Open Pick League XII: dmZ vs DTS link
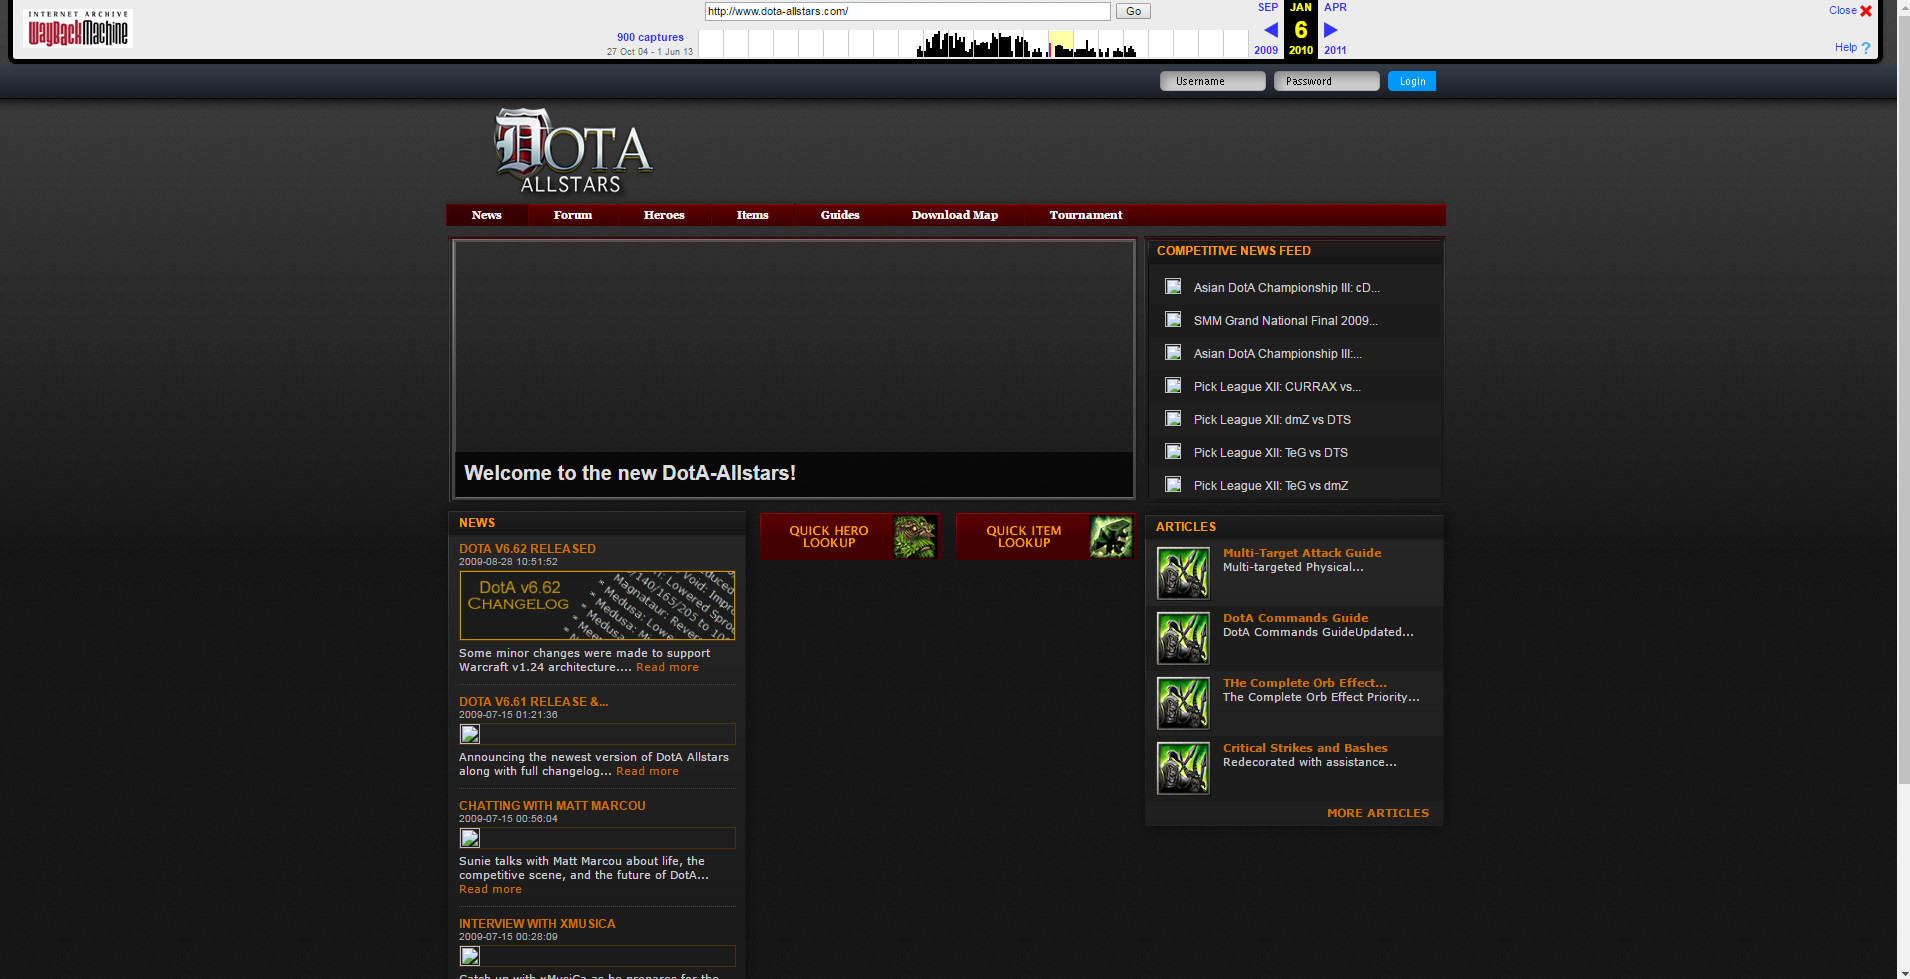Viewport: 1910px width, 979px height. click(x=1272, y=420)
